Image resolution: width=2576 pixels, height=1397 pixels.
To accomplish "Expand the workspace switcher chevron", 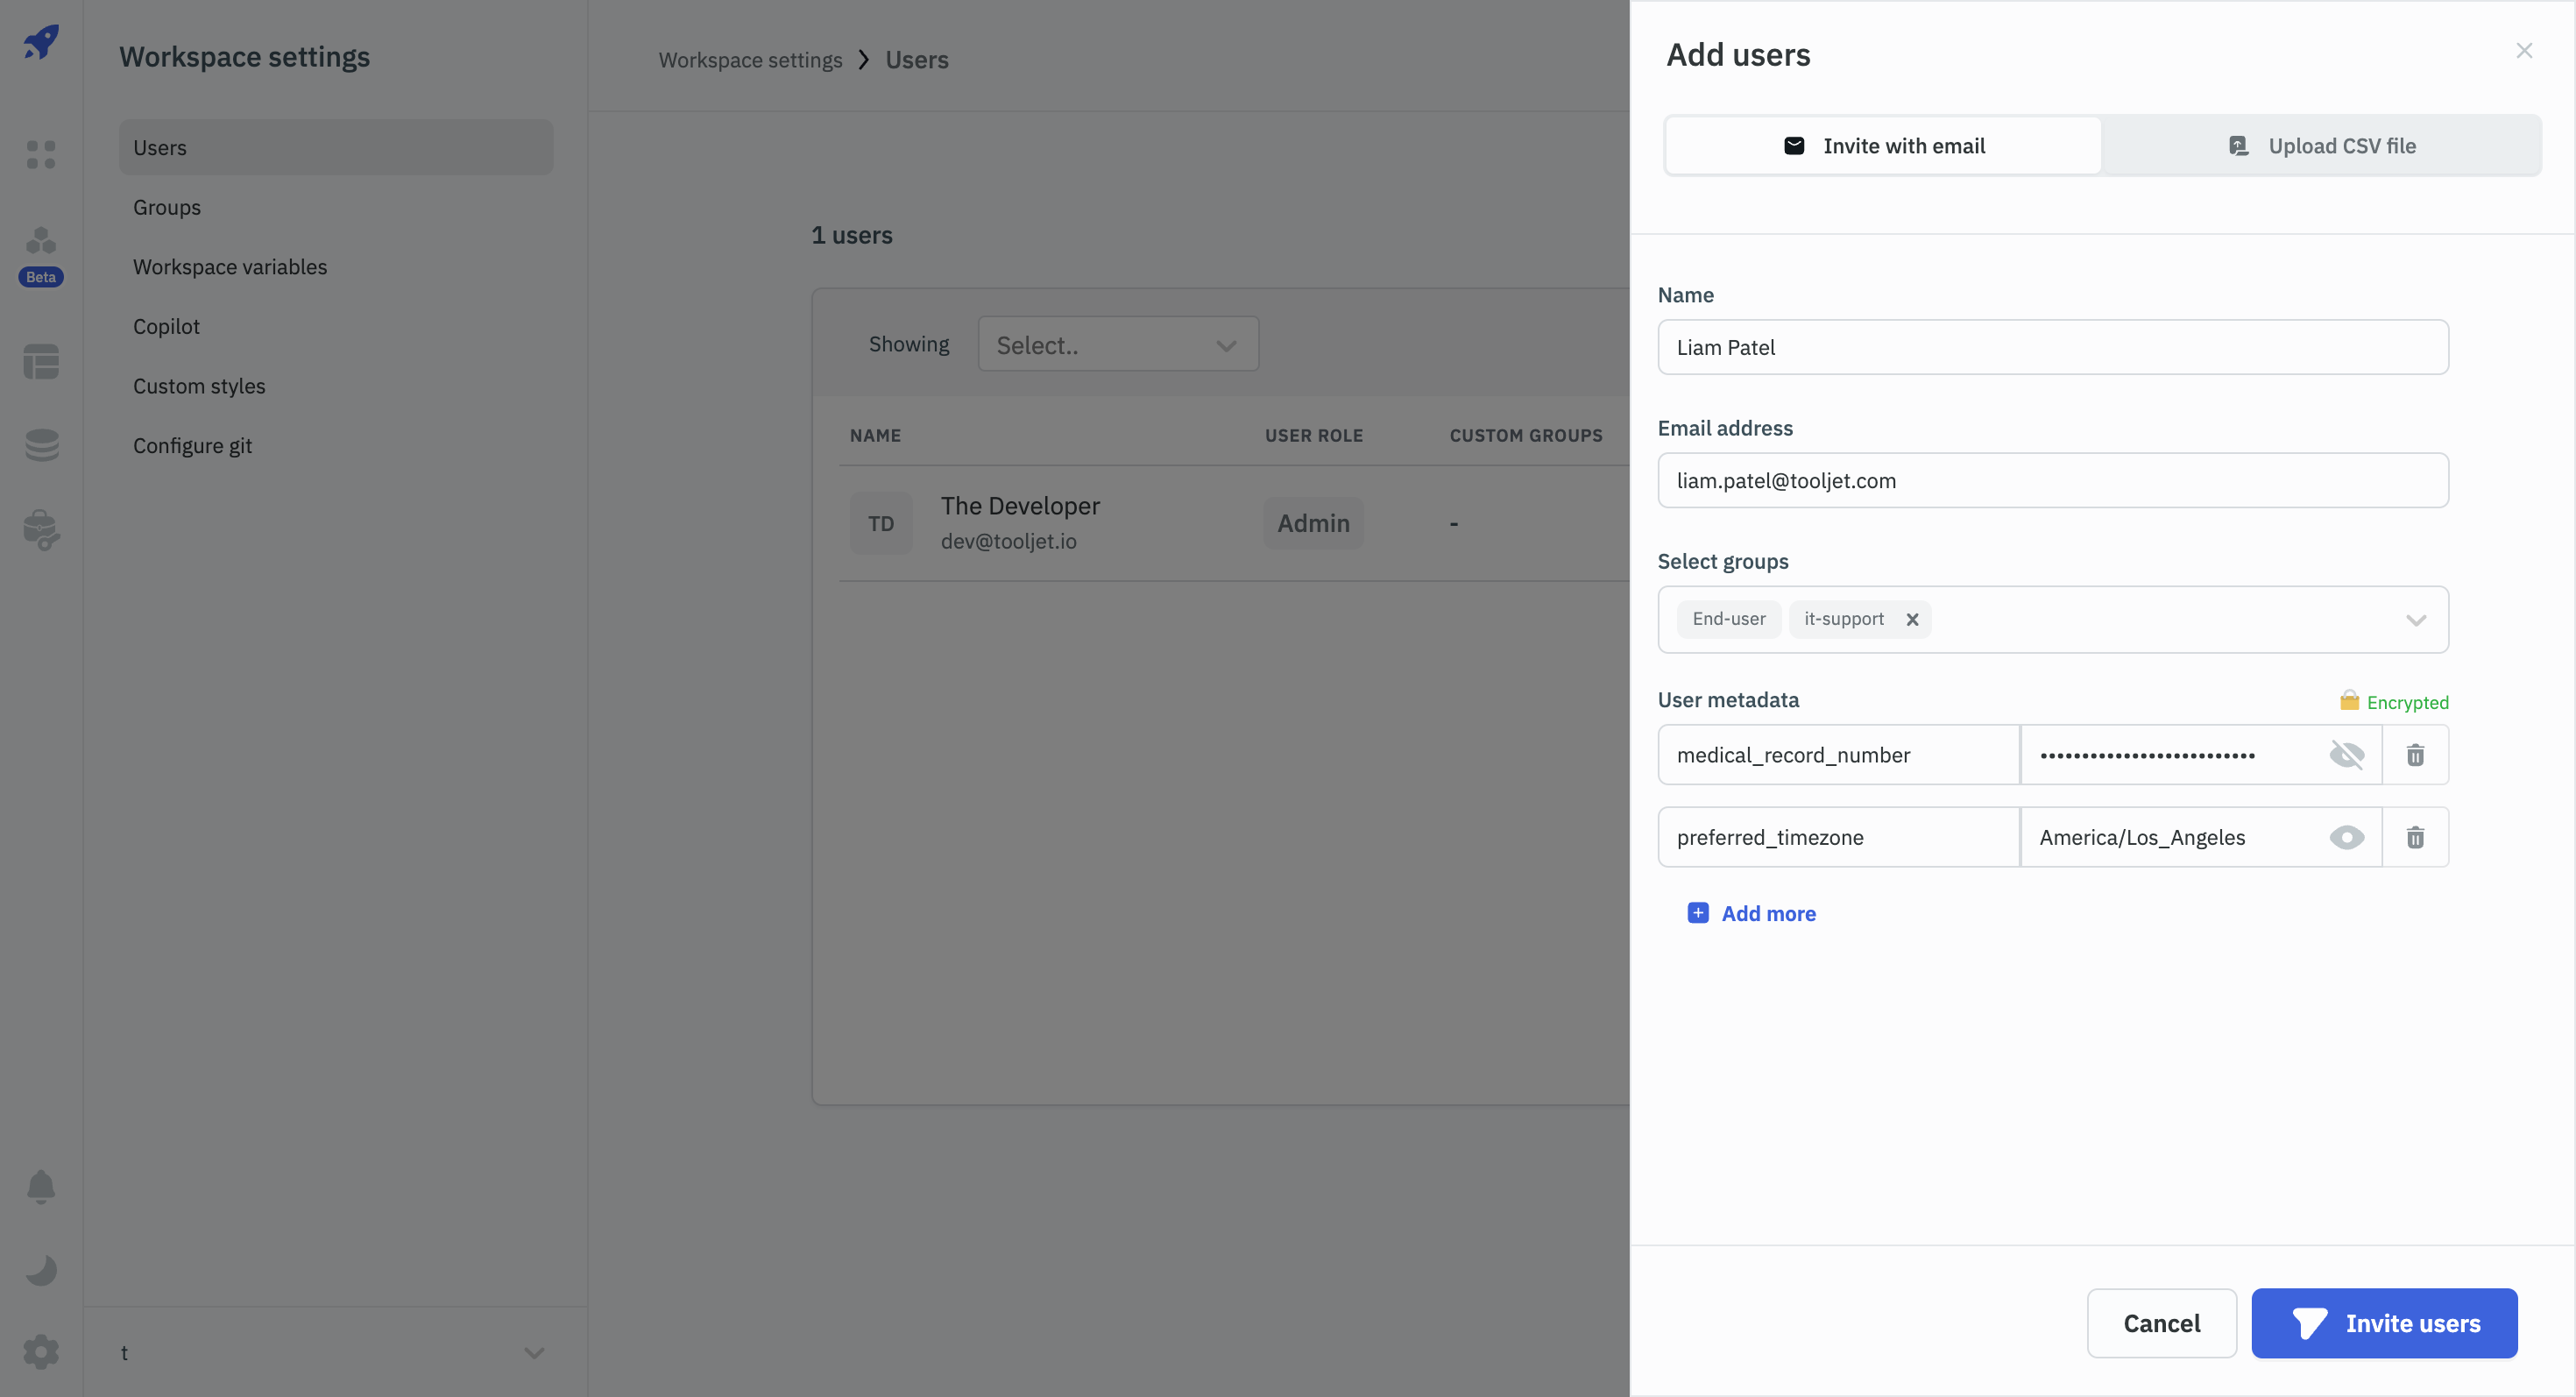I will pyautogui.click(x=534, y=1353).
